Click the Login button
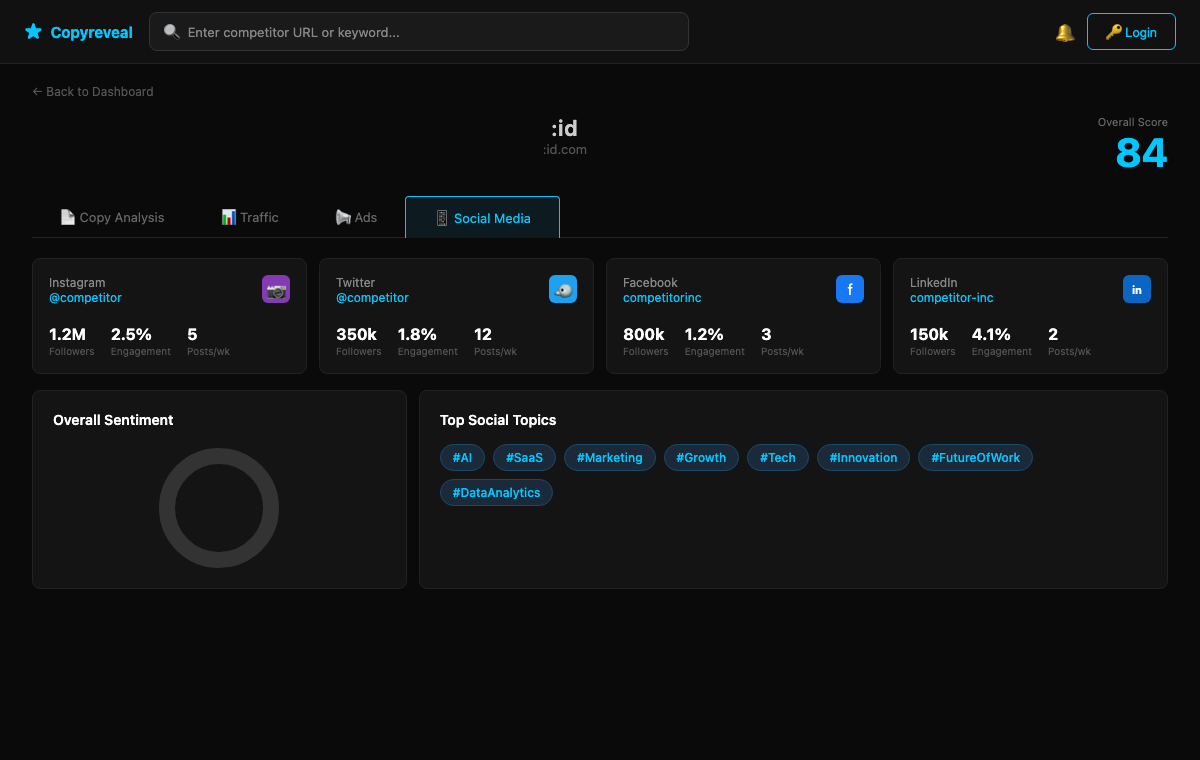Viewport: 1200px width, 760px height. pos(1131,32)
